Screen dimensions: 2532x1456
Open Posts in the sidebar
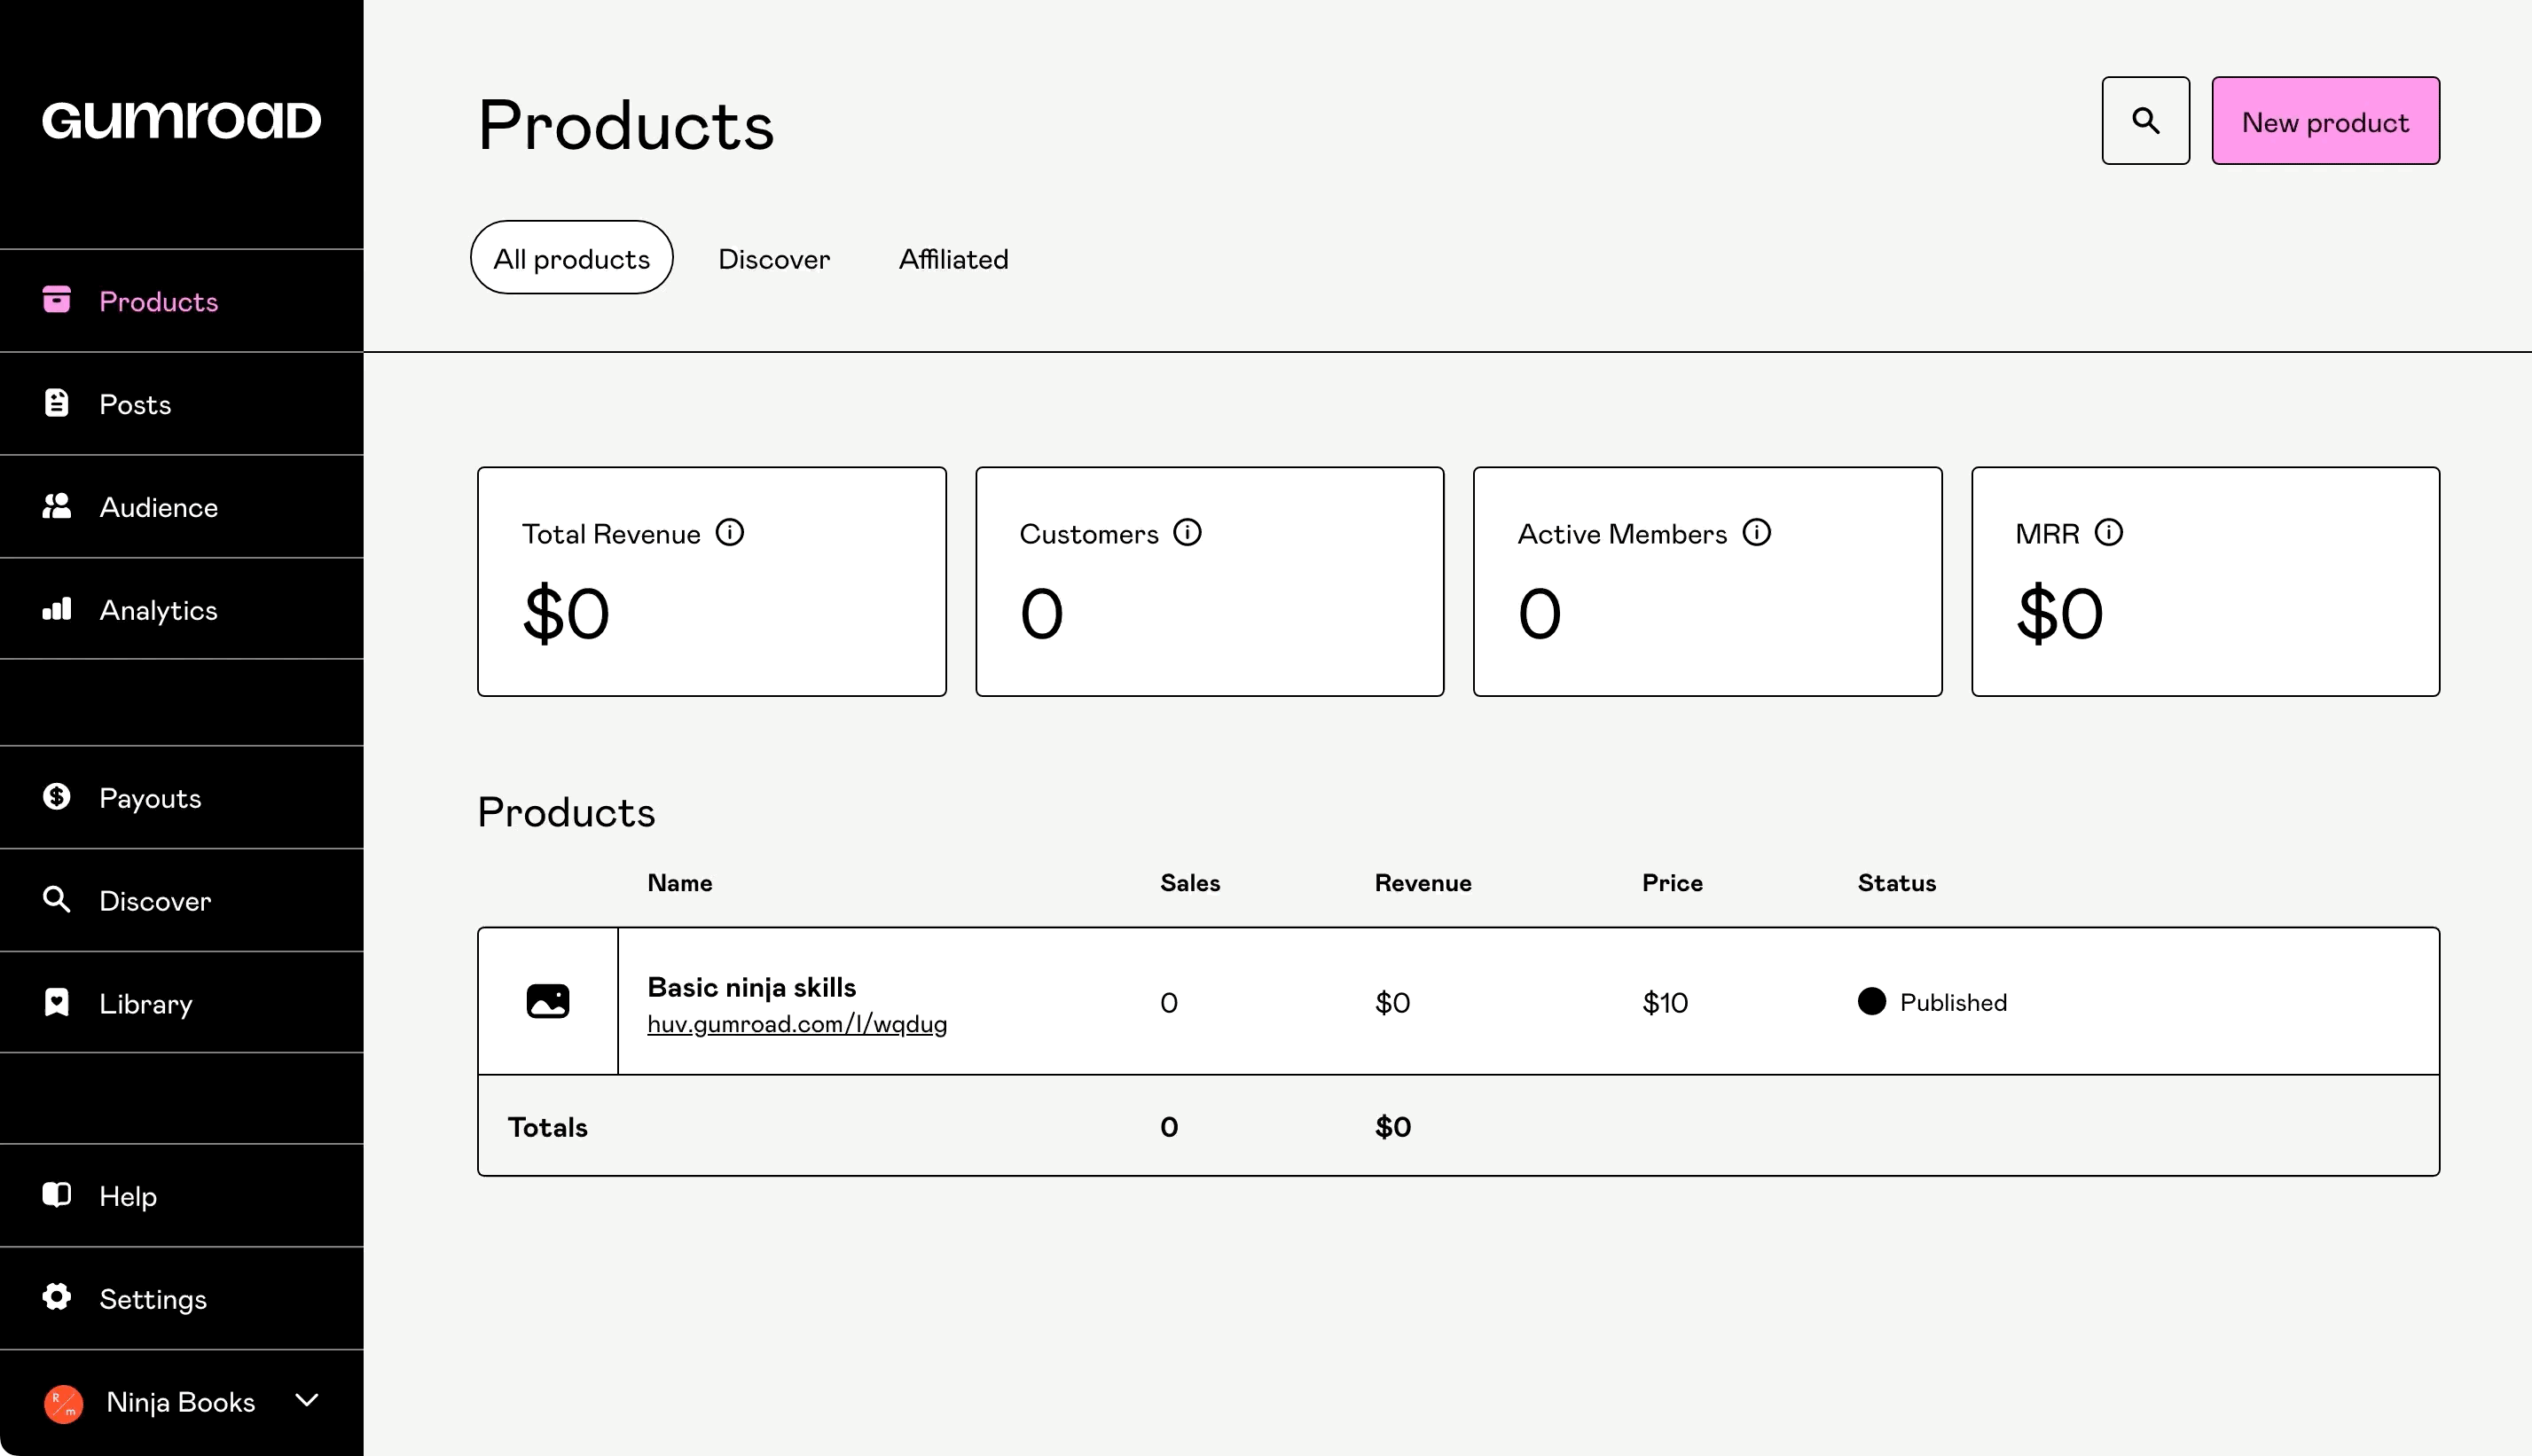[182, 404]
